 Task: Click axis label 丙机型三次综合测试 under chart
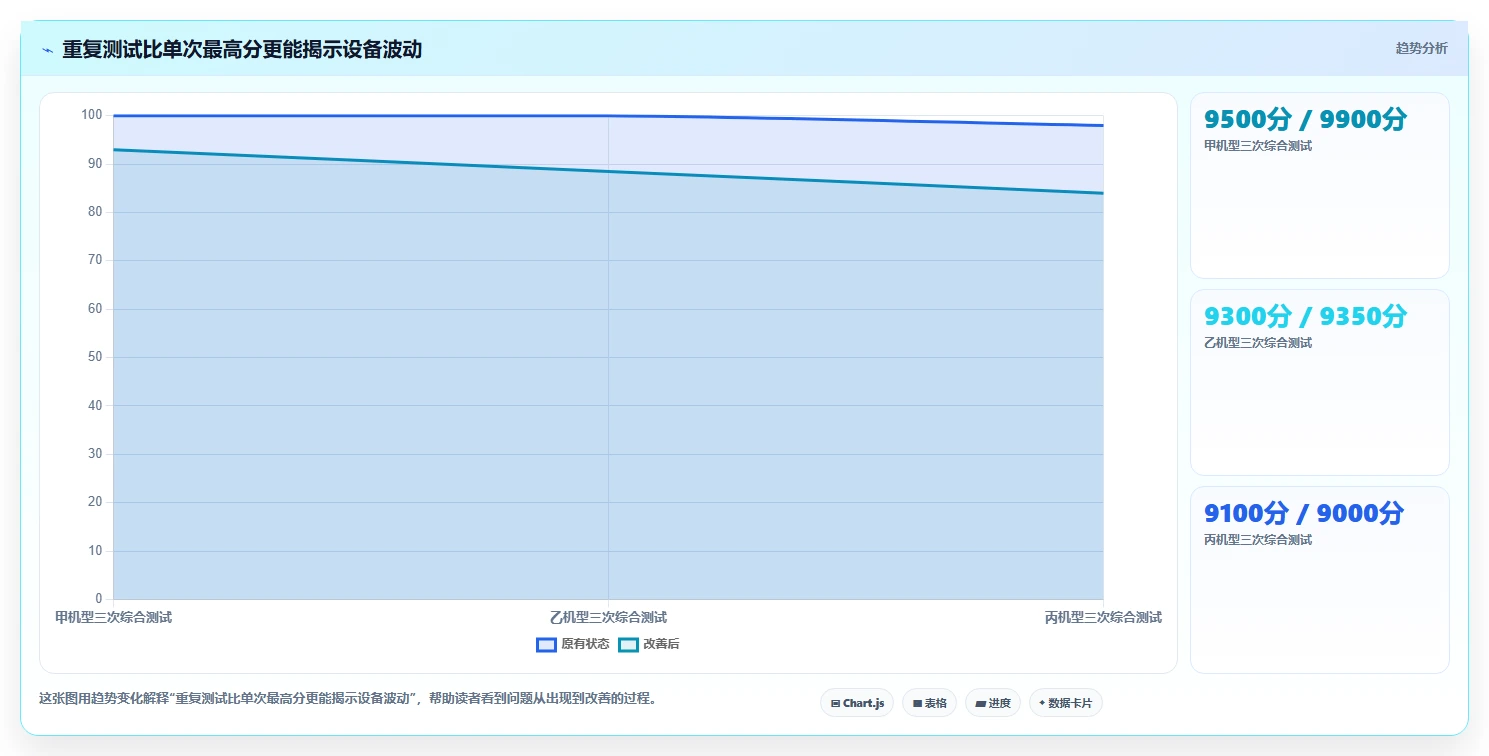coord(1103,618)
